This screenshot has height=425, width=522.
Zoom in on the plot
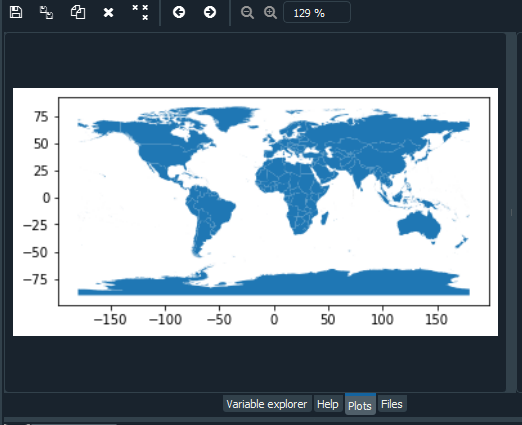[x=270, y=13]
